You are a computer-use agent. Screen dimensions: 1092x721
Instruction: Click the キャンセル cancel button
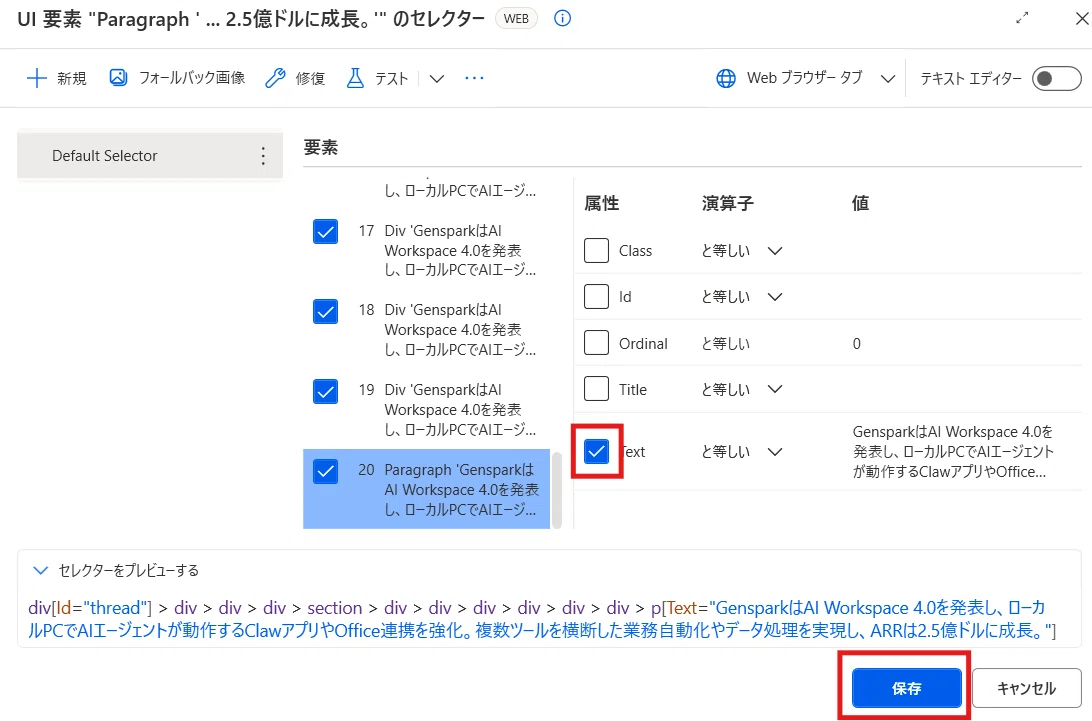pyautogui.click(x=1026, y=688)
